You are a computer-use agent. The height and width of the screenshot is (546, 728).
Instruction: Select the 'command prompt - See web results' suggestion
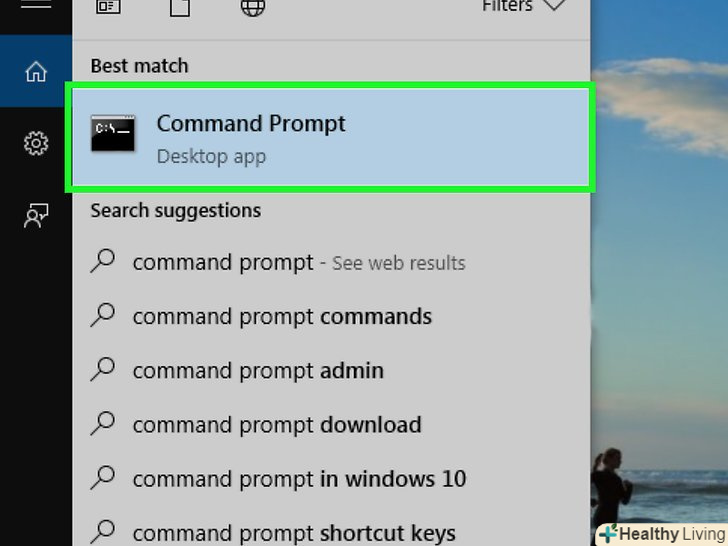coord(331,262)
